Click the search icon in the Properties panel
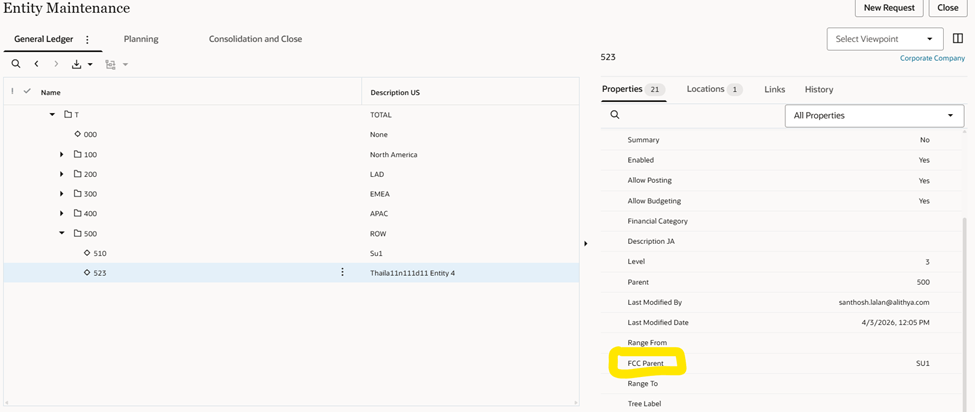 coord(615,115)
